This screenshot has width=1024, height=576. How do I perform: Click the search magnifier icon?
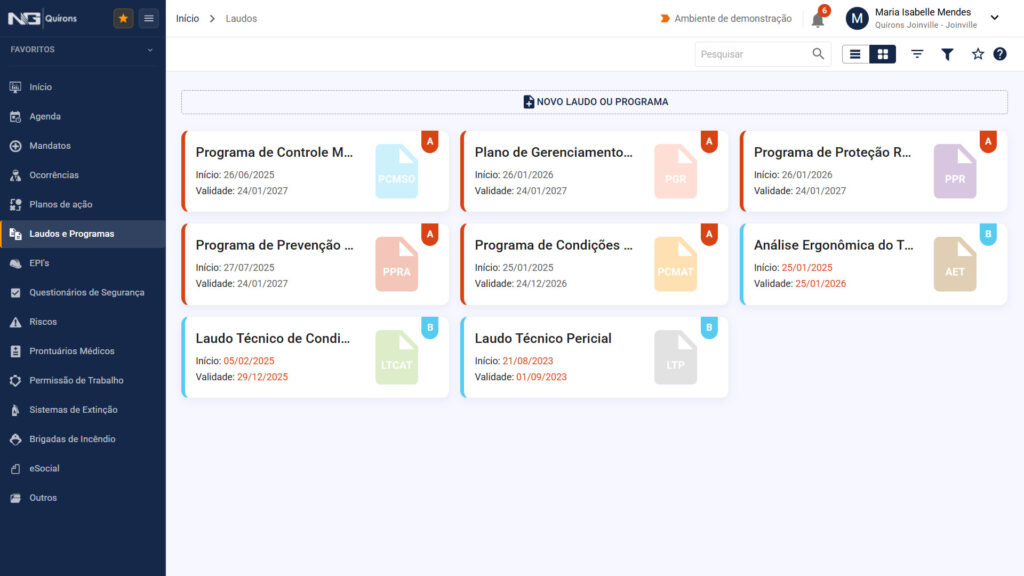click(818, 54)
